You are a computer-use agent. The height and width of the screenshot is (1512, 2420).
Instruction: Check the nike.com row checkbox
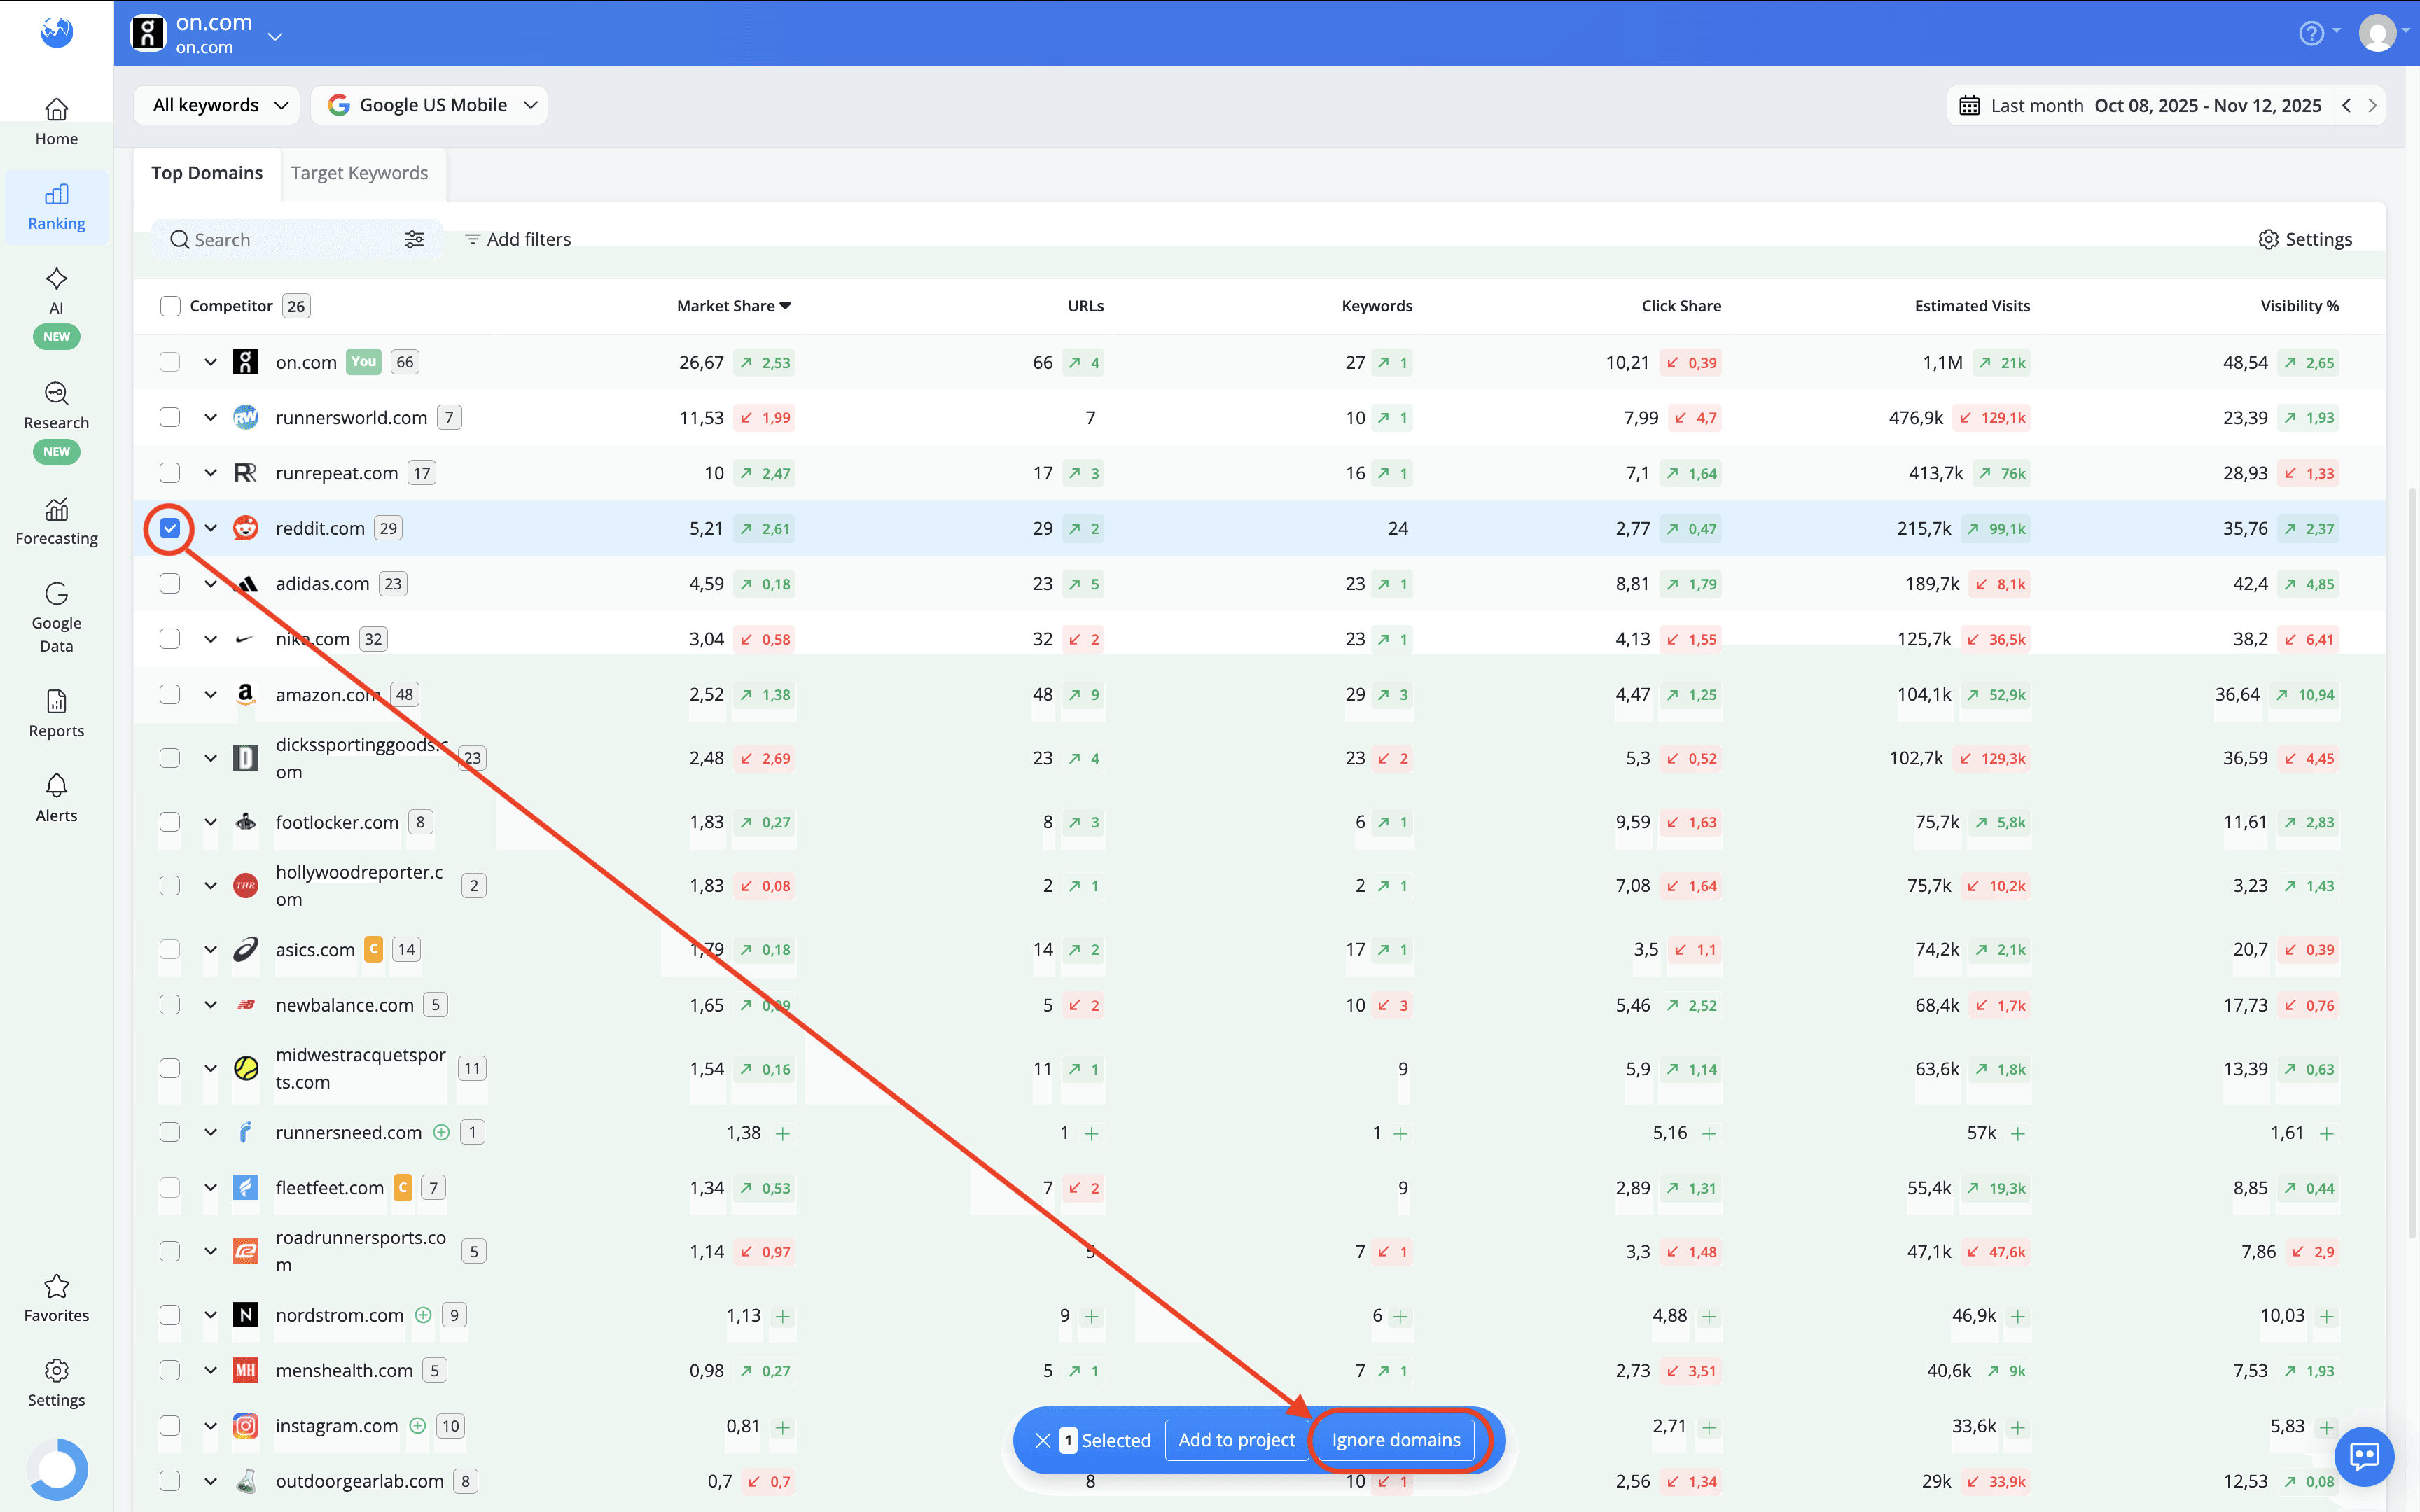pyautogui.click(x=170, y=638)
